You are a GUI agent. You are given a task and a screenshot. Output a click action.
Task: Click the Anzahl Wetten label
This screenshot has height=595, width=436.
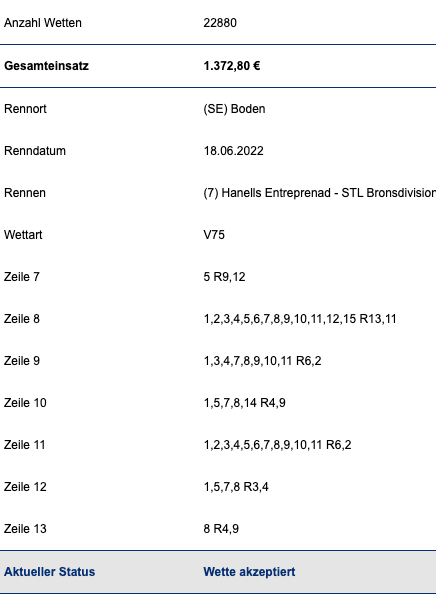(43, 23)
